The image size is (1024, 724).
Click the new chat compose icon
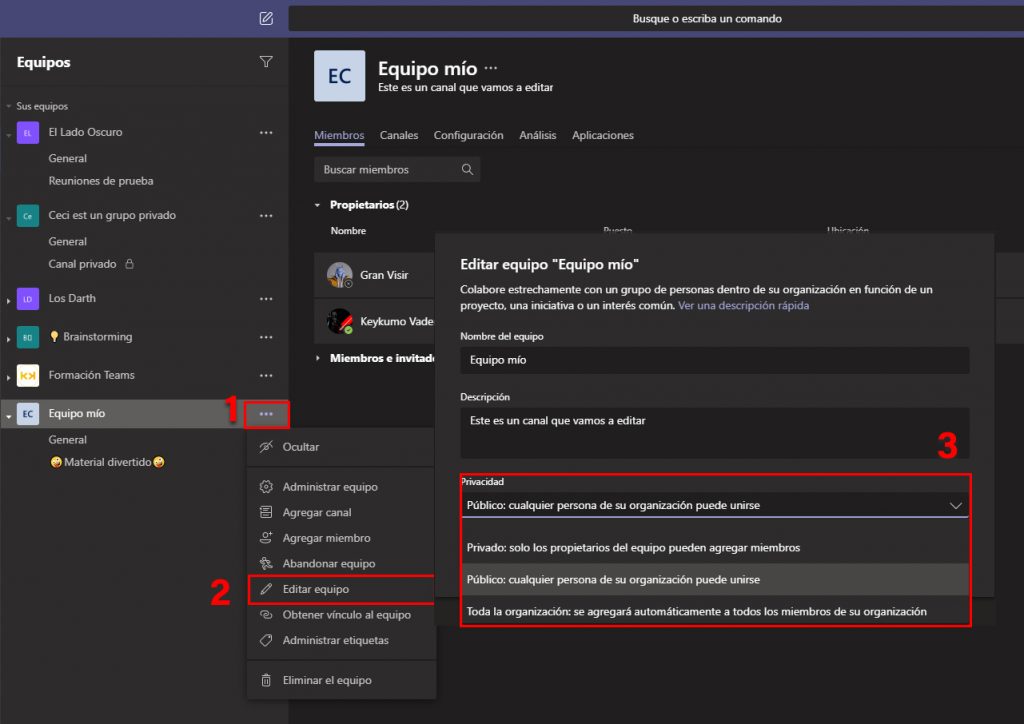(265, 18)
